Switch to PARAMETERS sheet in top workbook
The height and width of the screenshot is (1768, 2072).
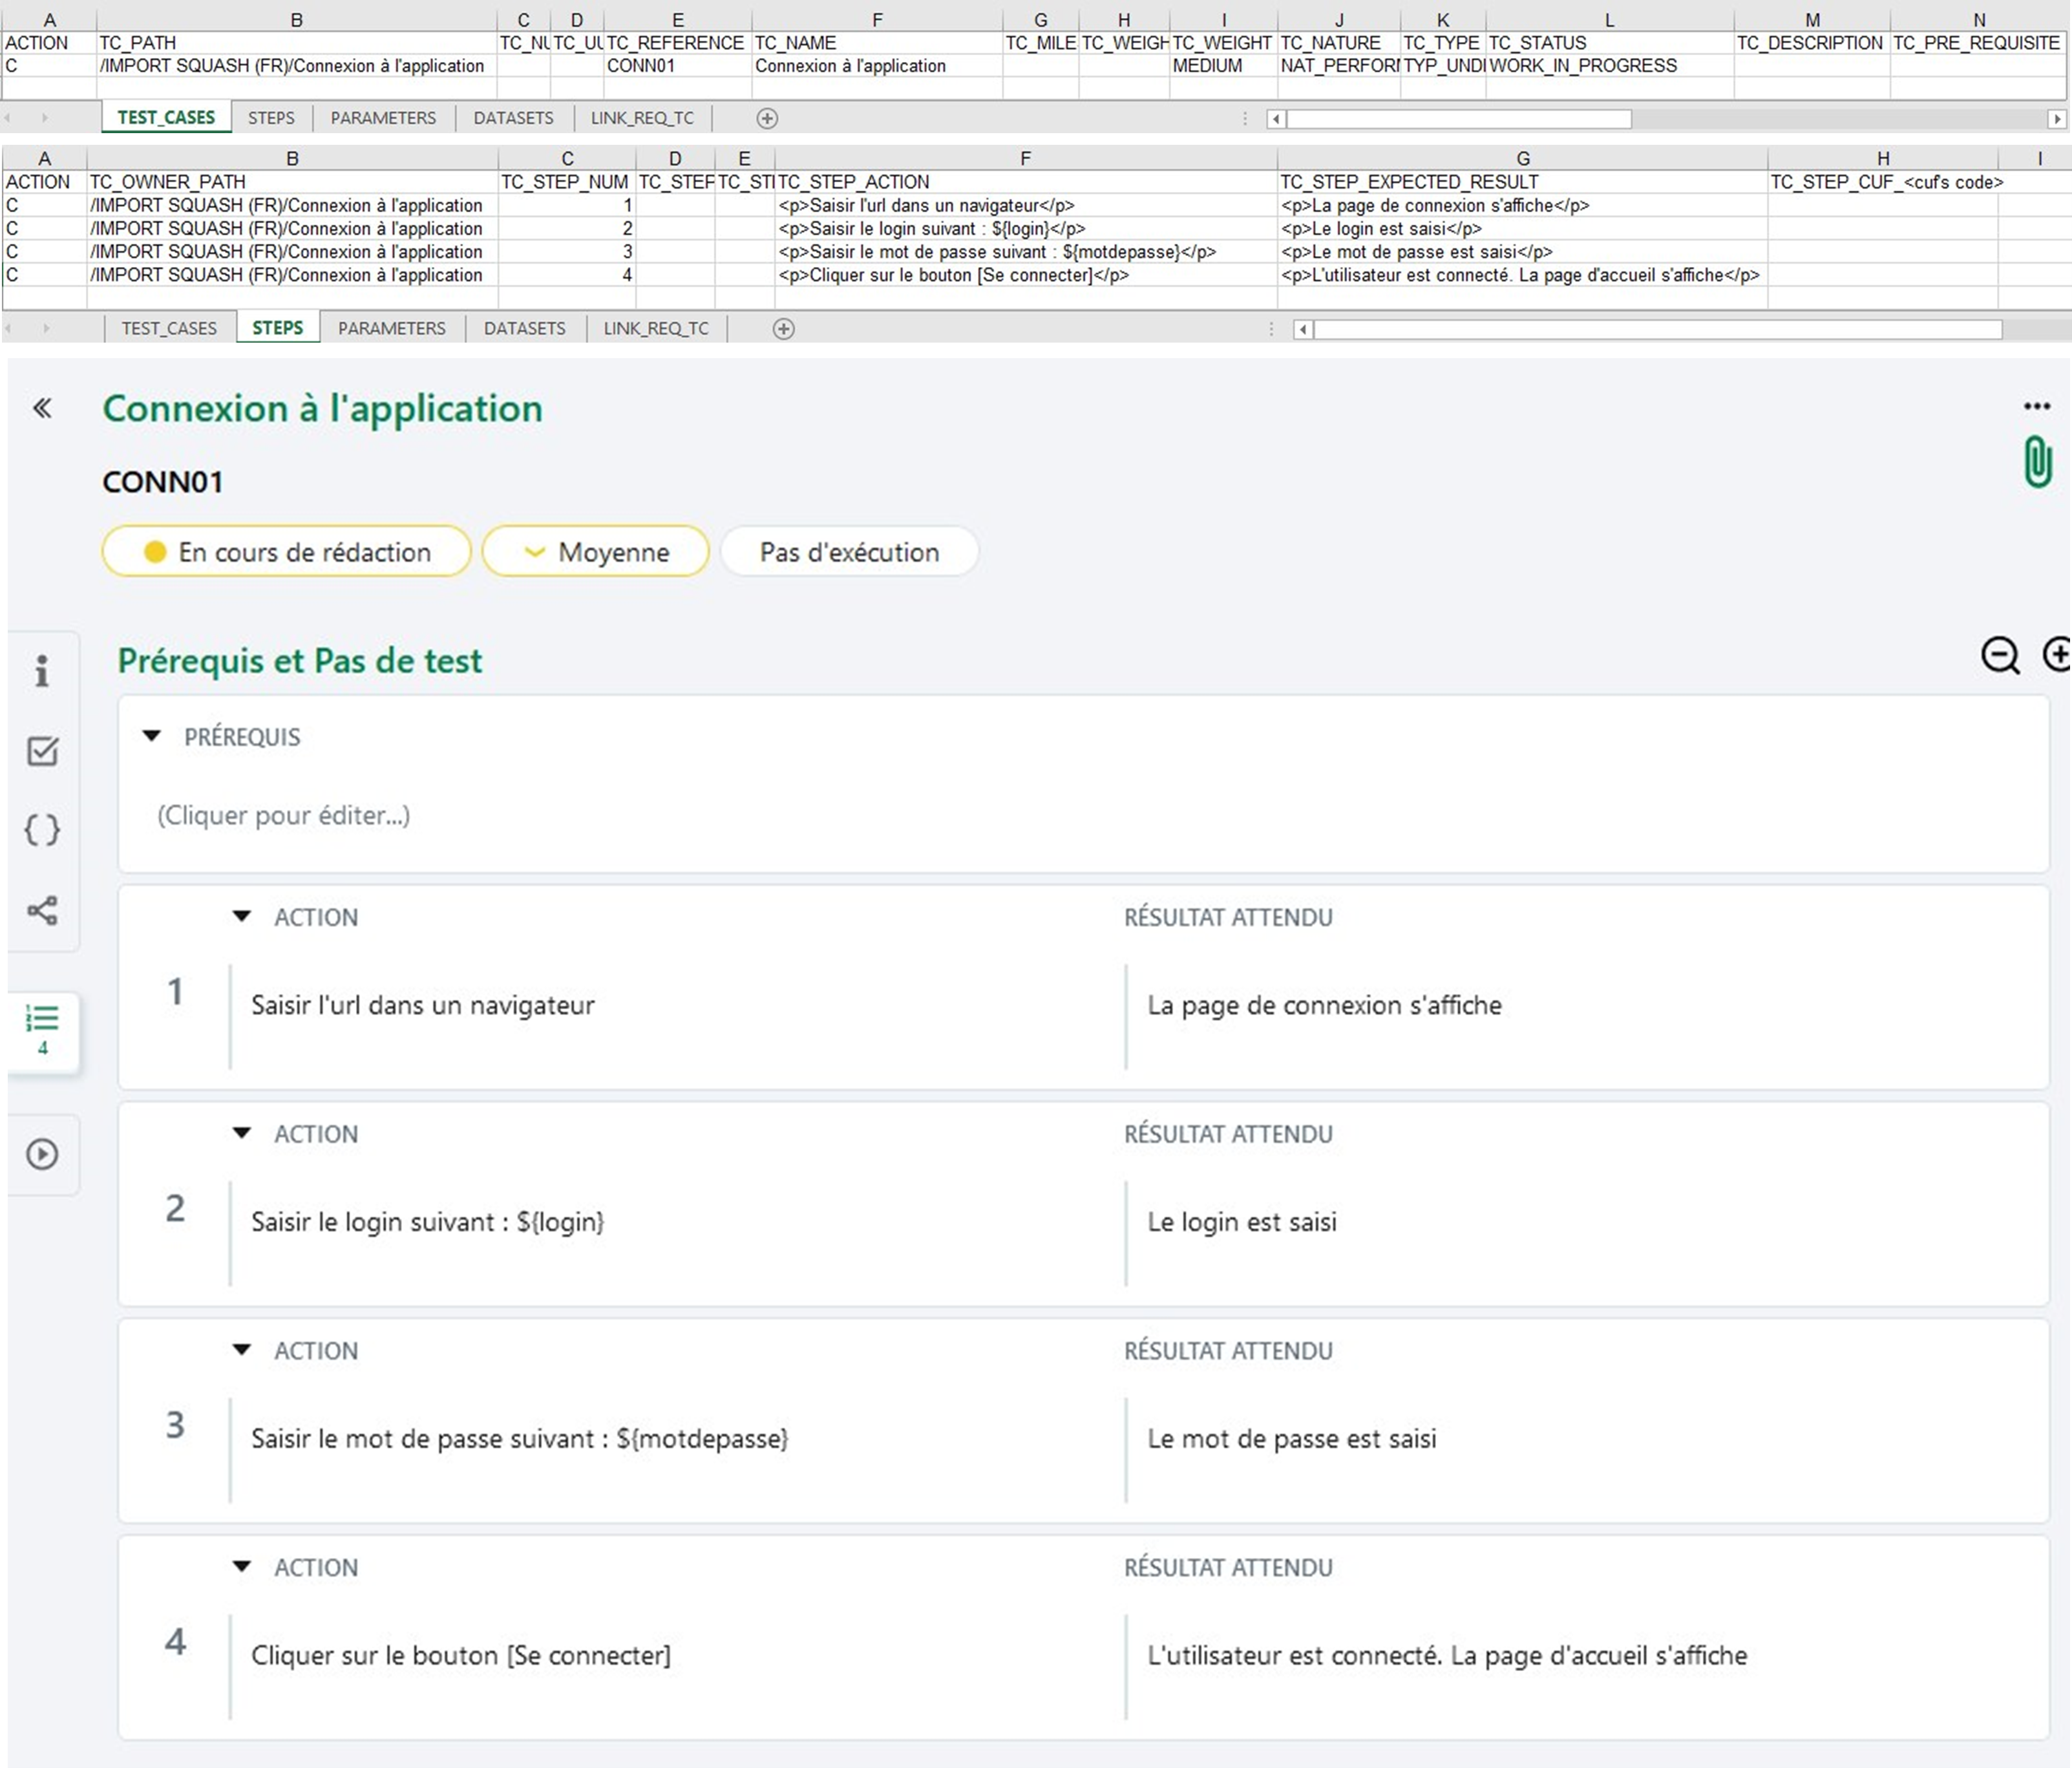(383, 118)
